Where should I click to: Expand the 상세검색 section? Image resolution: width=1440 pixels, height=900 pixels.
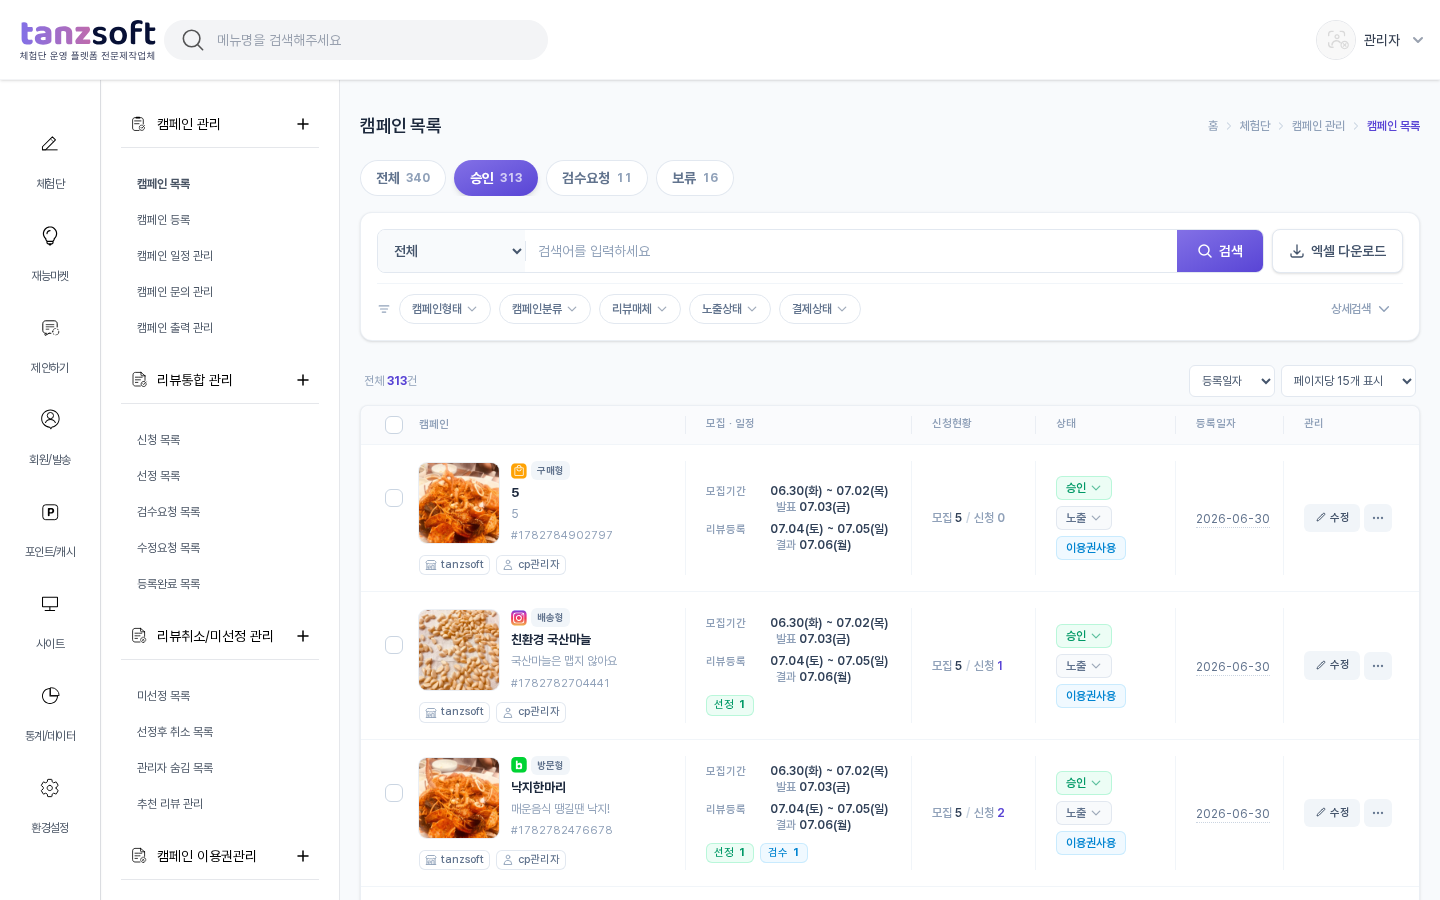pos(1360,309)
